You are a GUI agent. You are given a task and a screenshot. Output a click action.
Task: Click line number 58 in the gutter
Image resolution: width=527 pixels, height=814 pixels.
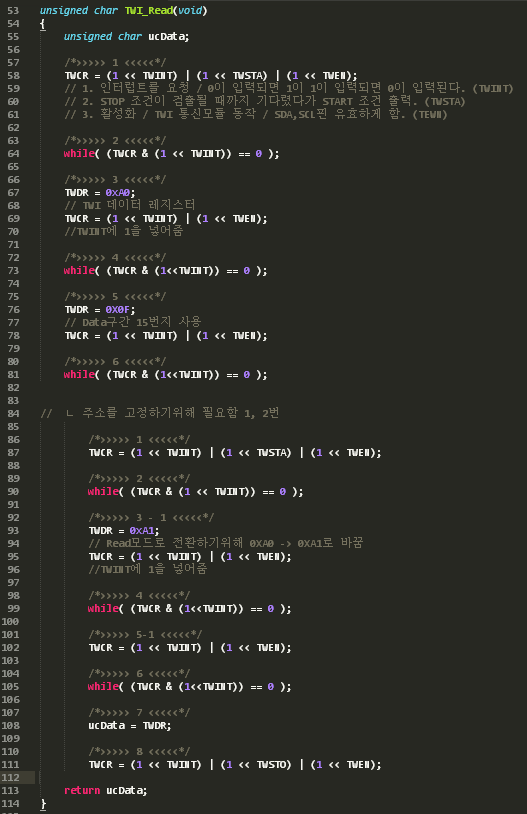pos(13,76)
